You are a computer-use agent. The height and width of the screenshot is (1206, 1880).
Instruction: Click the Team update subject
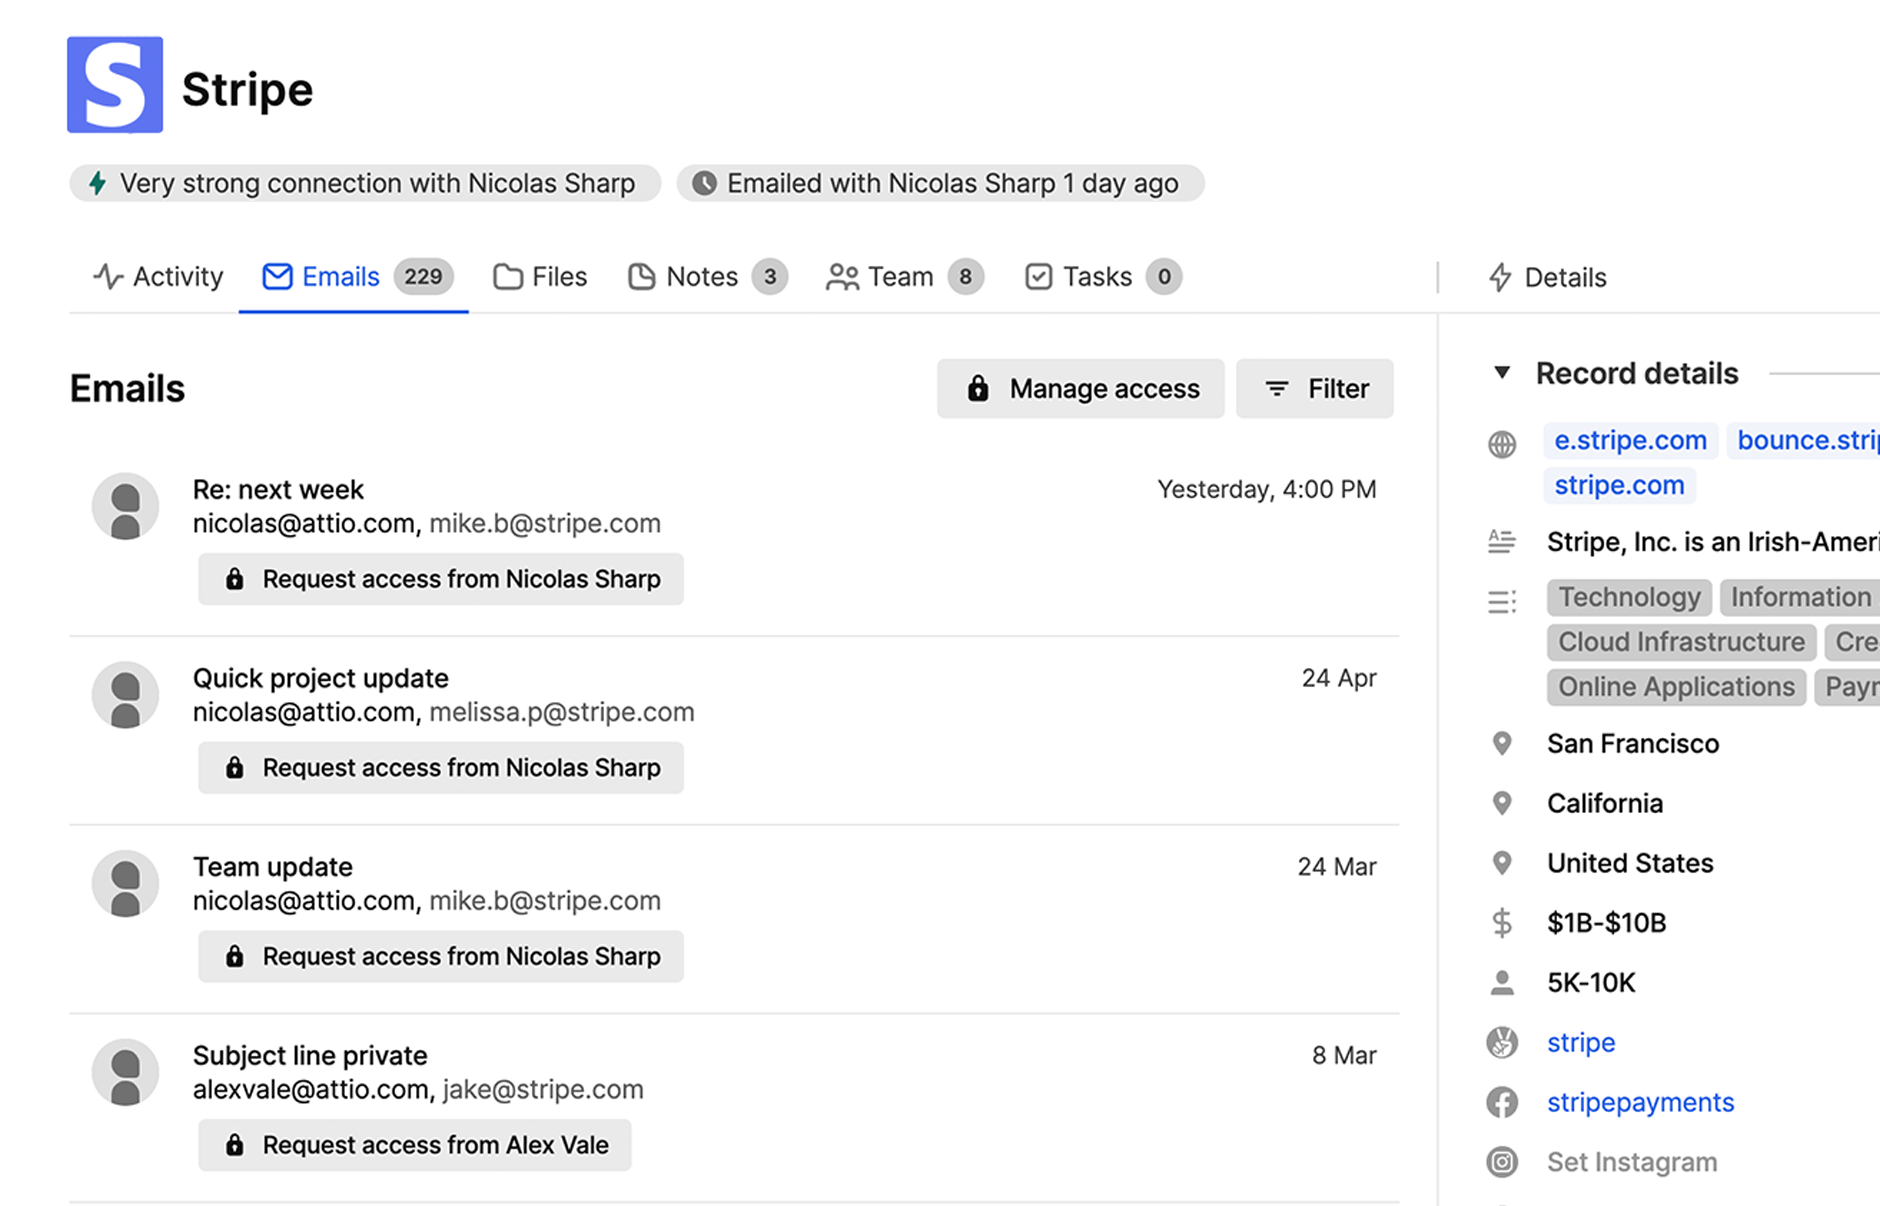(x=272, y=867)
